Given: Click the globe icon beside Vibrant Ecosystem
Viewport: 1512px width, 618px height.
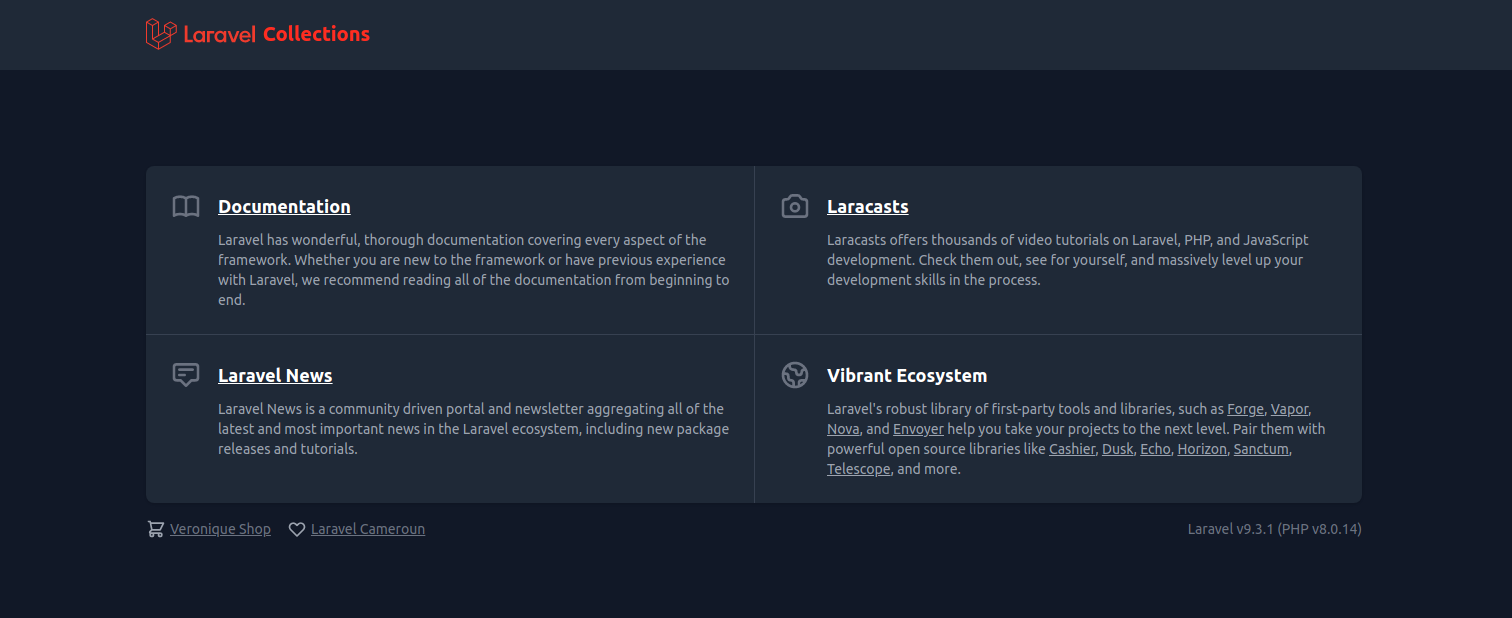Looking at the screenshot, I should coord(795,375).
